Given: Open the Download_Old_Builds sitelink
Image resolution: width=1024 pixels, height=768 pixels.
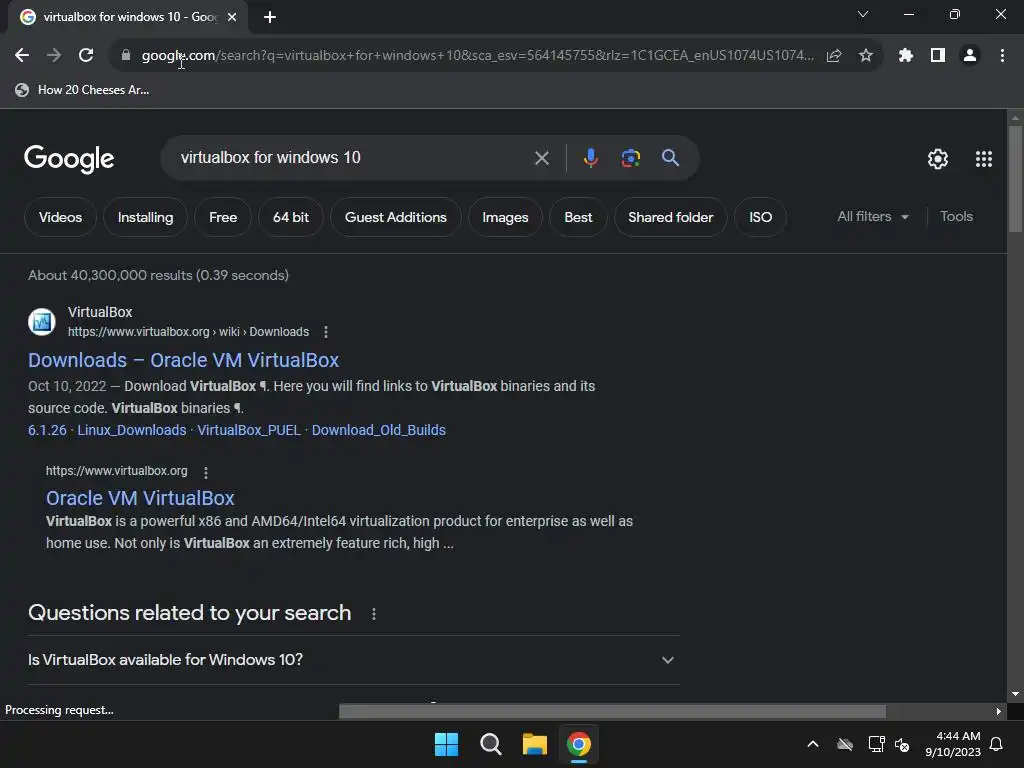Looking at the screenshot, I should pos(379,430).
